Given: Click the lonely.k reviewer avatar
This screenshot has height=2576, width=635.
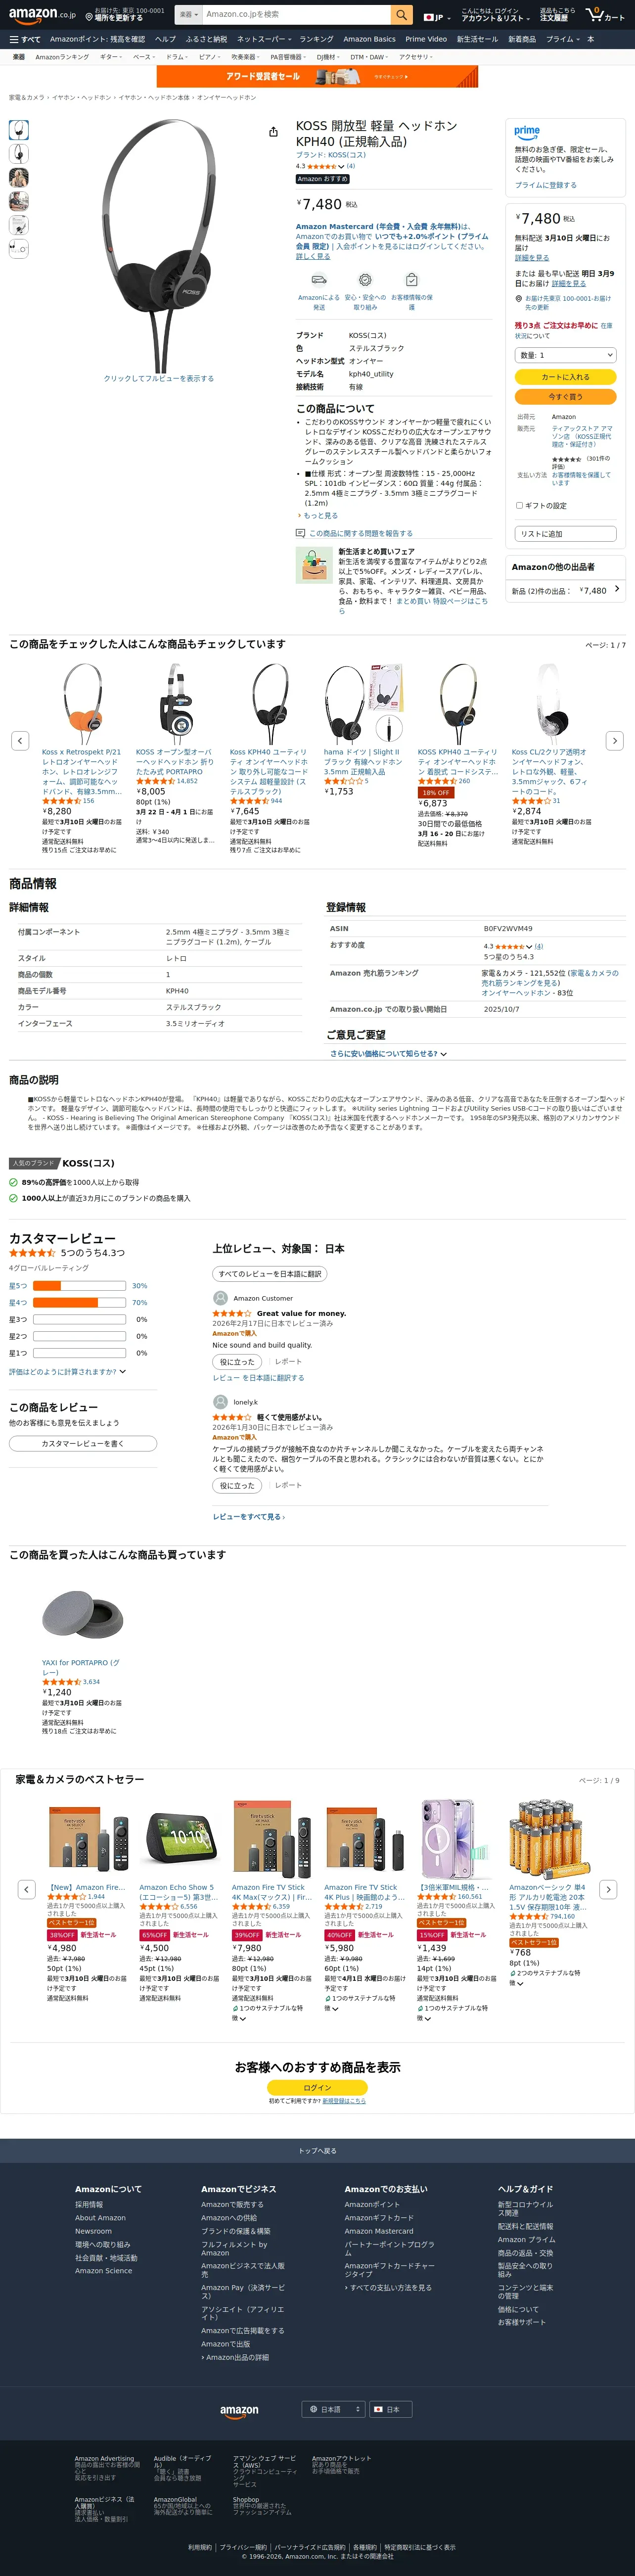Looking at the screenshot, I should coord(220,1402).
